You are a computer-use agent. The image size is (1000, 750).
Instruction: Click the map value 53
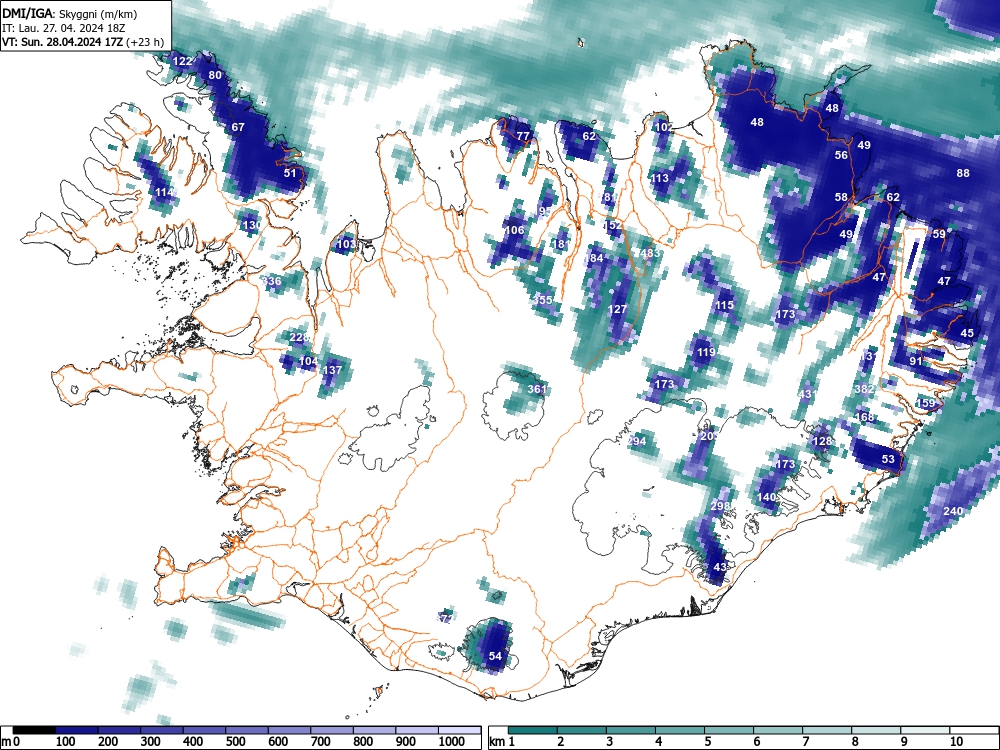[x=888, y=459]
